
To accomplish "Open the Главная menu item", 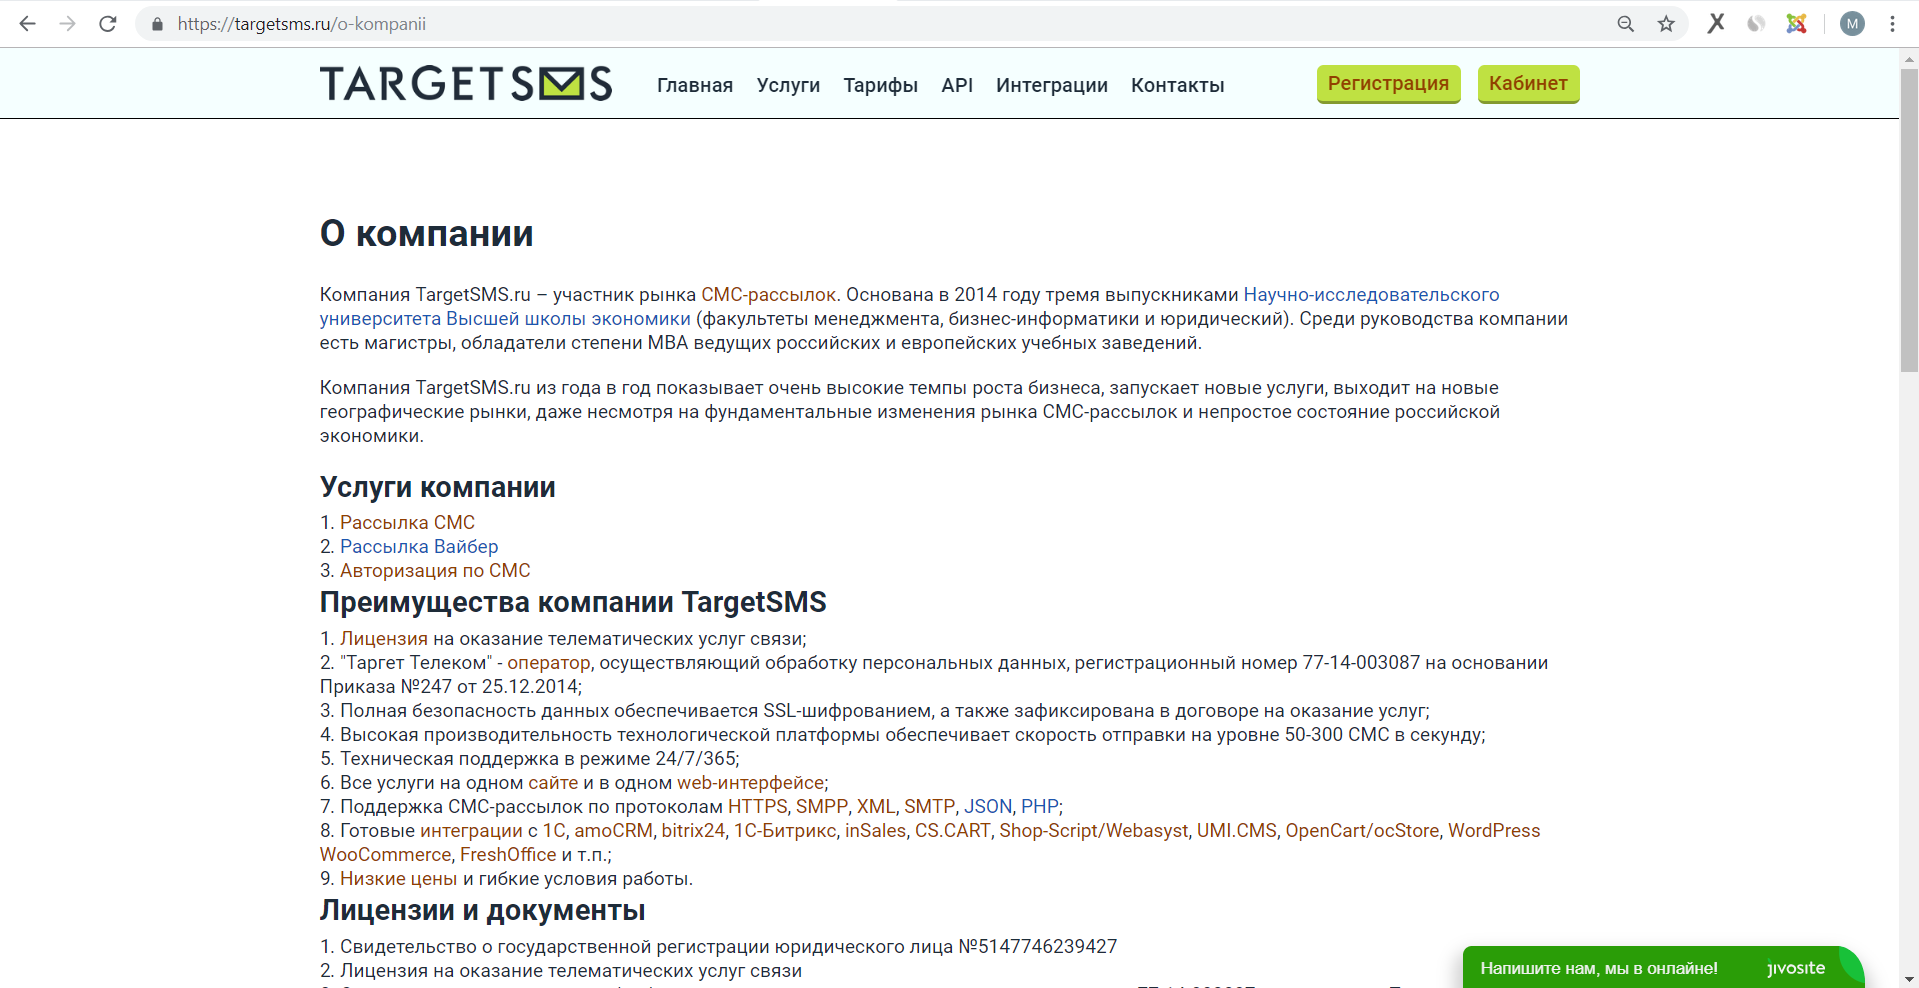I will click(x=695, y=85).
